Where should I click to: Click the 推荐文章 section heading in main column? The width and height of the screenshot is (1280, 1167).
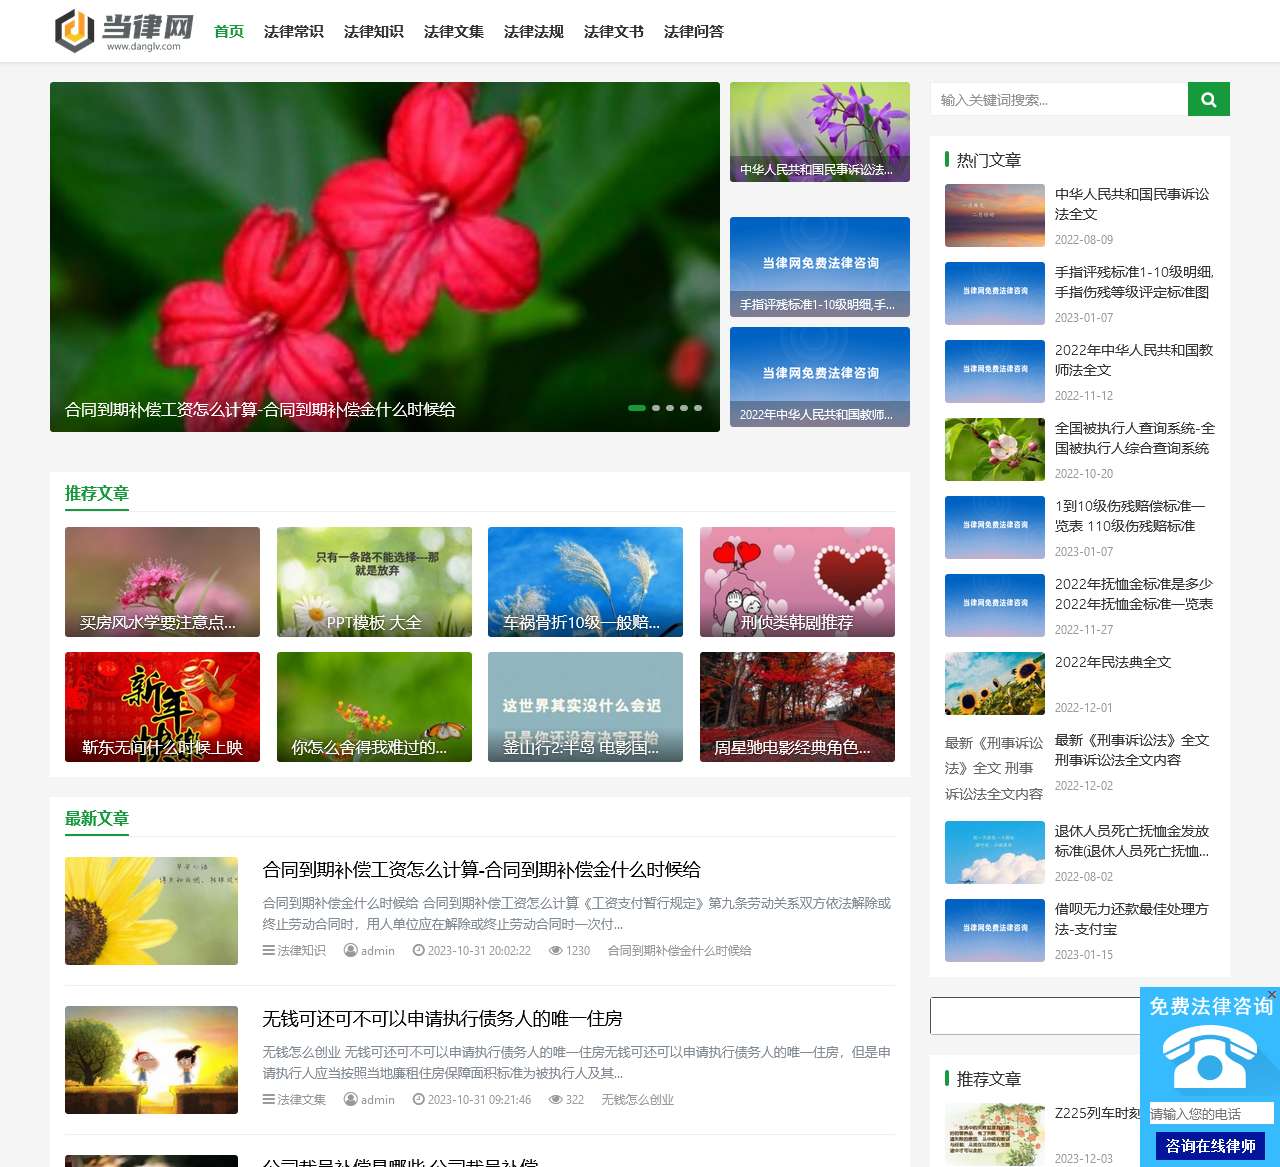(x=97, y=493)
